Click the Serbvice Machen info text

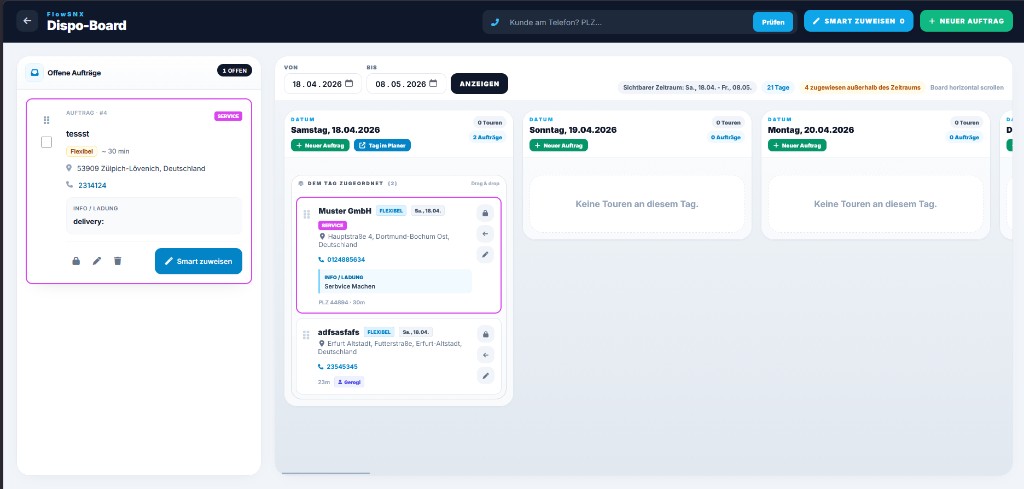tap(349, 286)
